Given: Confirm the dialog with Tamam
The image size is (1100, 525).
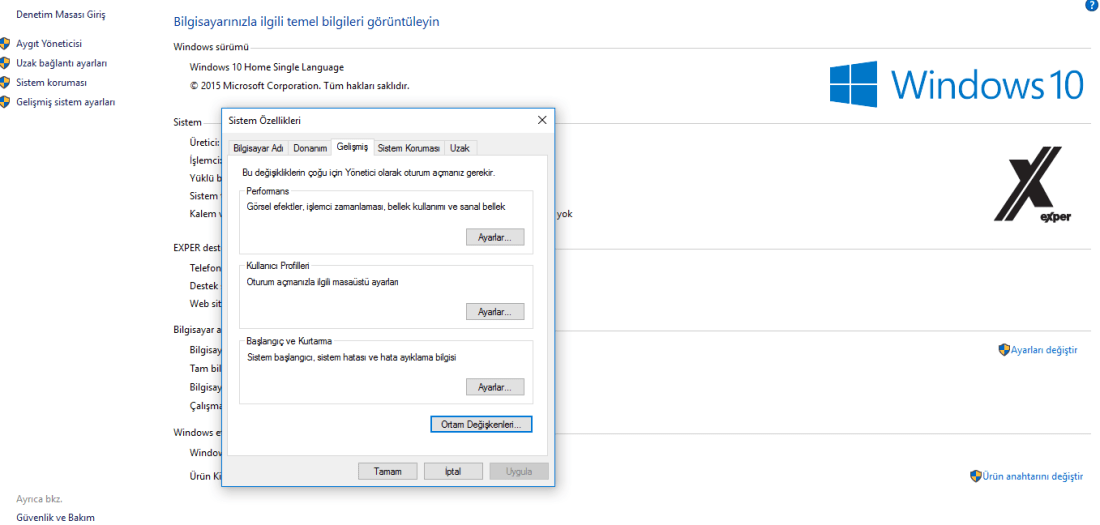Looking at the screenshot, I should 387,471.
